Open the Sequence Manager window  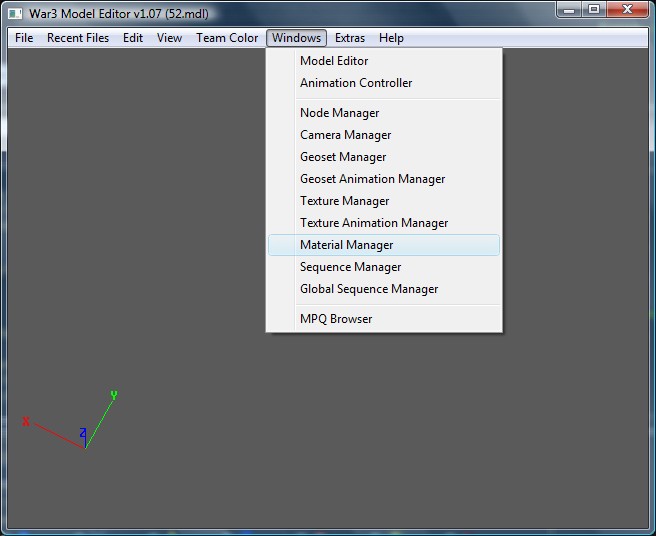click(x=384, y=267)
